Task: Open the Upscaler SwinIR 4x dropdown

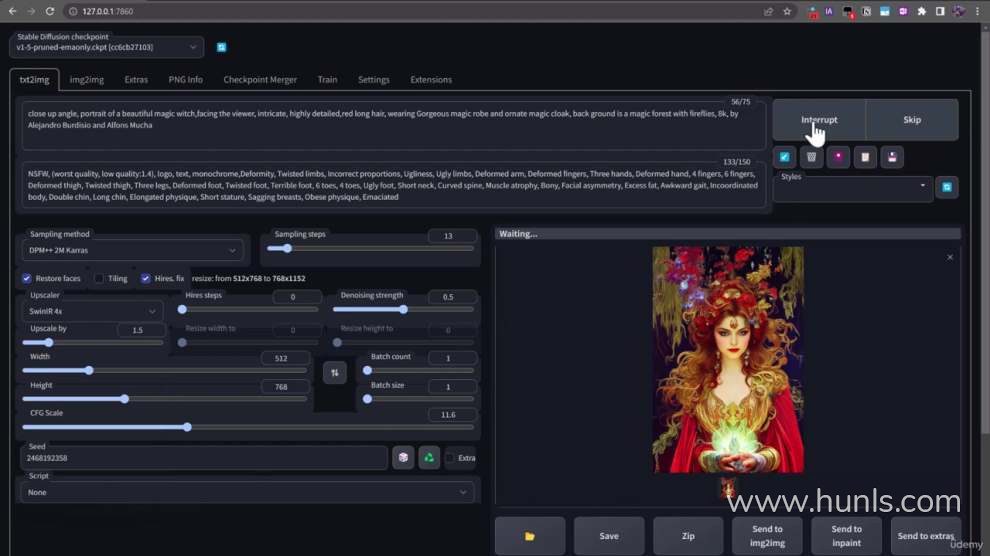Action: click(92, 311)
